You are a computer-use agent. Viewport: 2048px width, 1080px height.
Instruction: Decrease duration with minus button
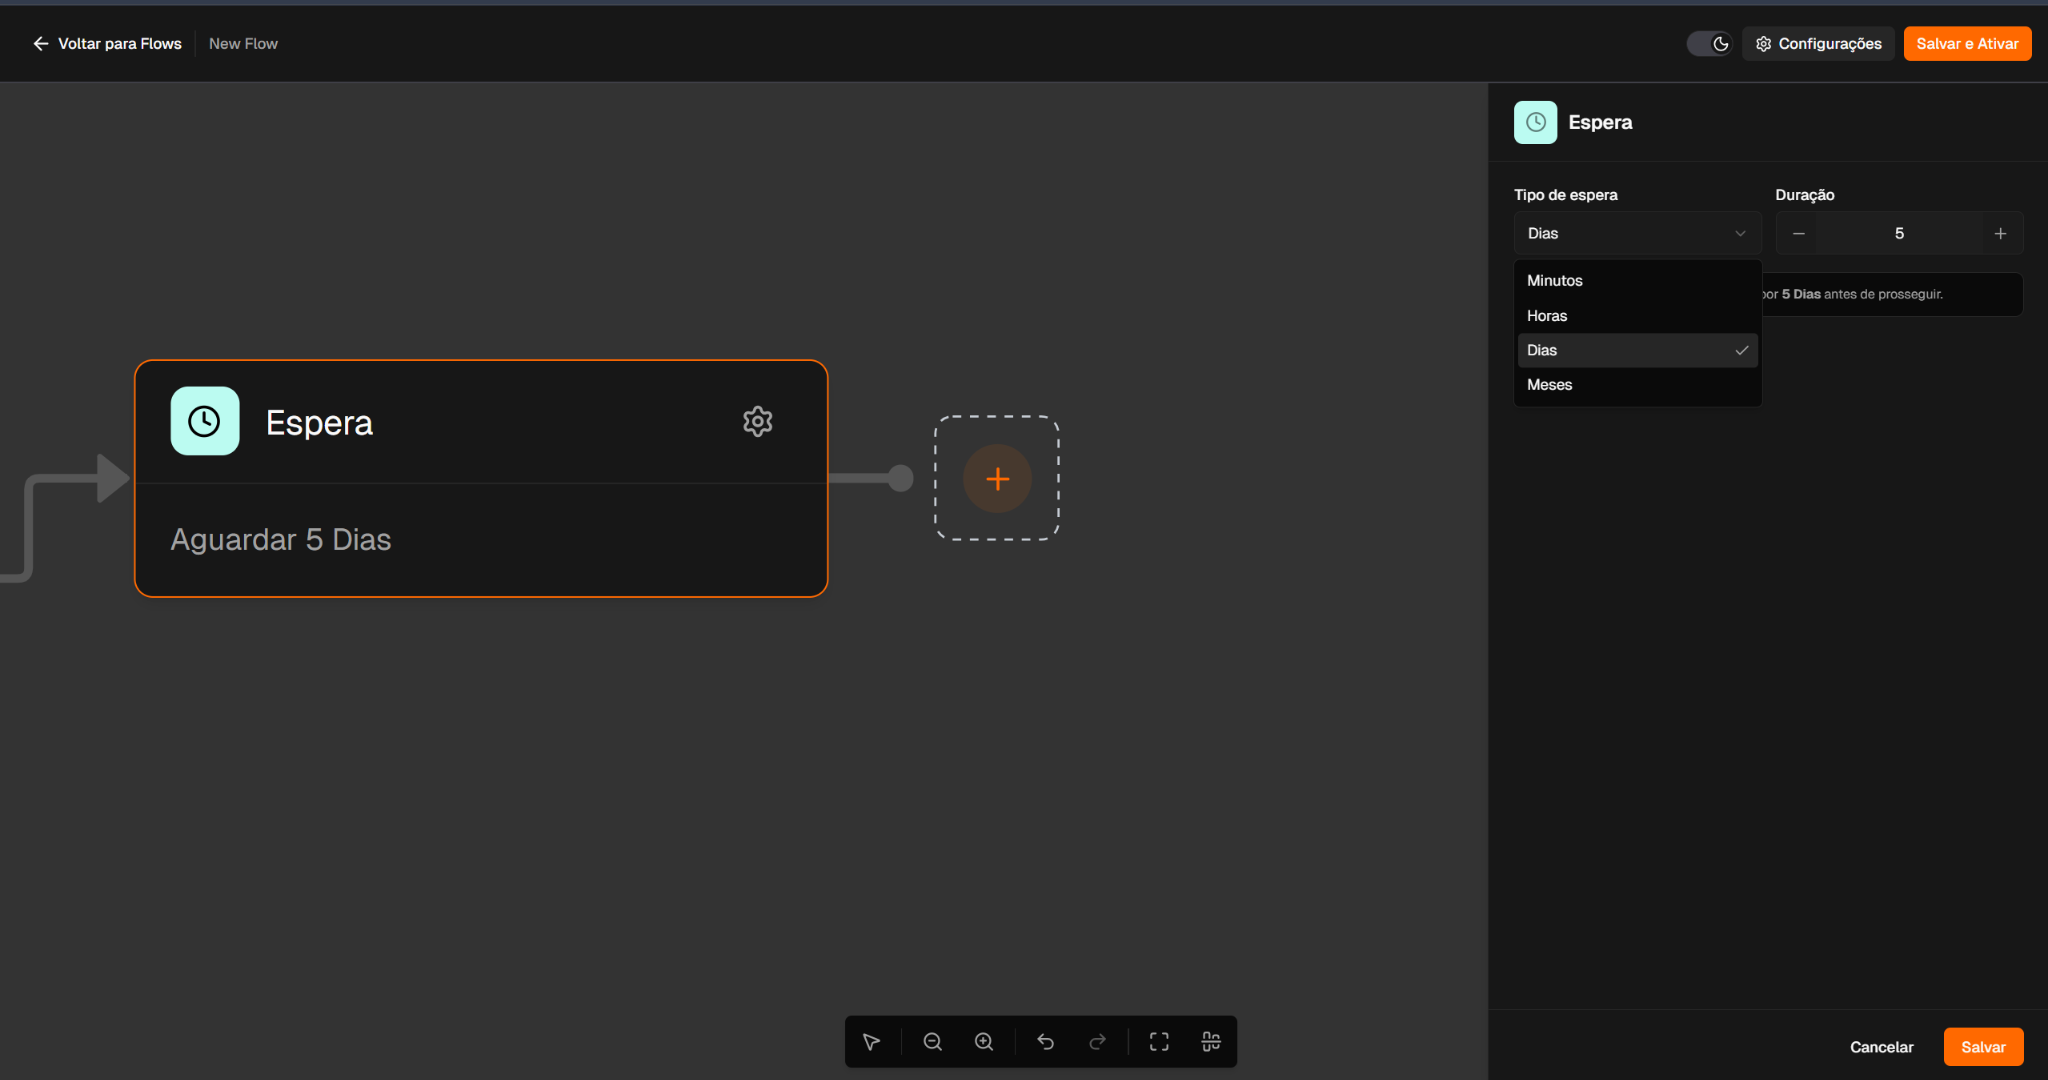[x=1798, y=233]
